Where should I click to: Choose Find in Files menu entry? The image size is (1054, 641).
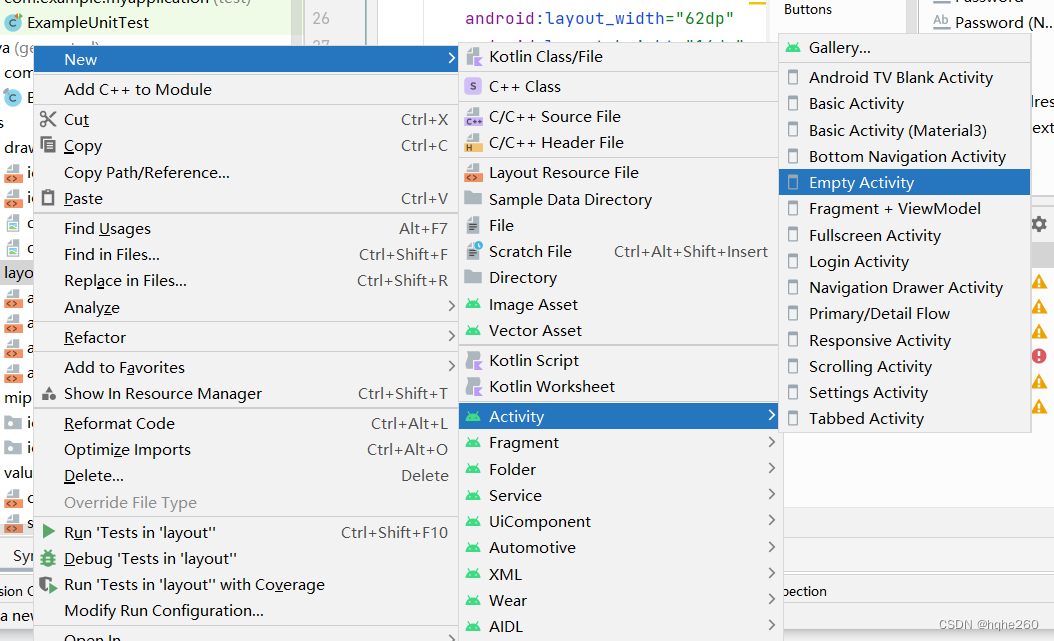[x=112, y=255]
